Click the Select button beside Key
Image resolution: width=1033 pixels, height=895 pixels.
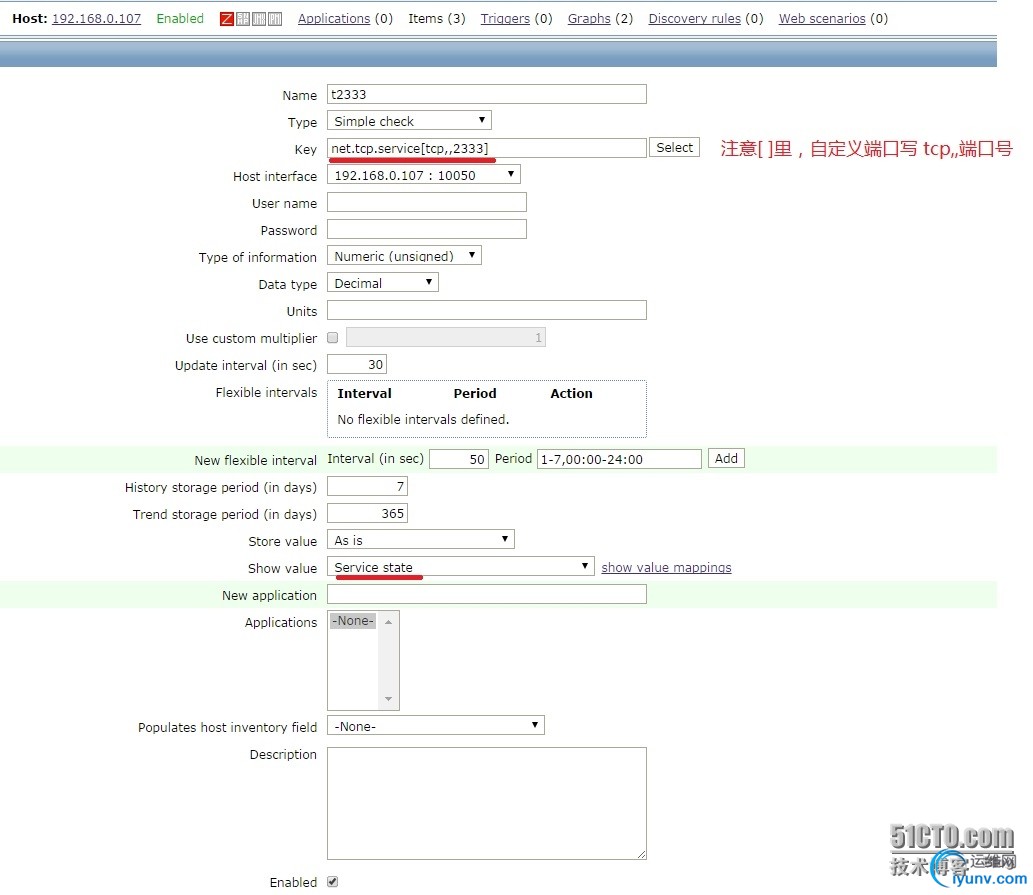[x=674, y=148]
